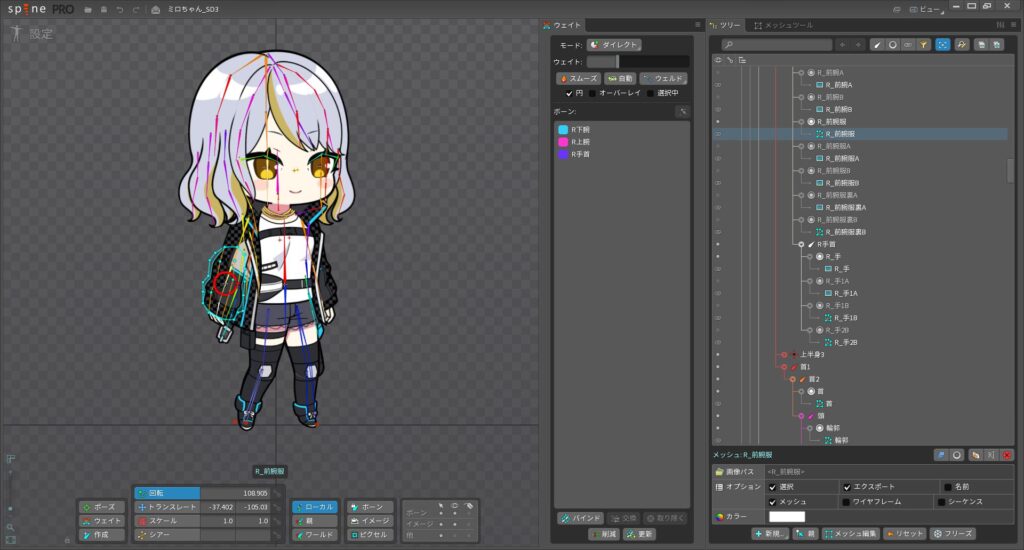
Task: Click the バインド button
Action: pos(581,518)
